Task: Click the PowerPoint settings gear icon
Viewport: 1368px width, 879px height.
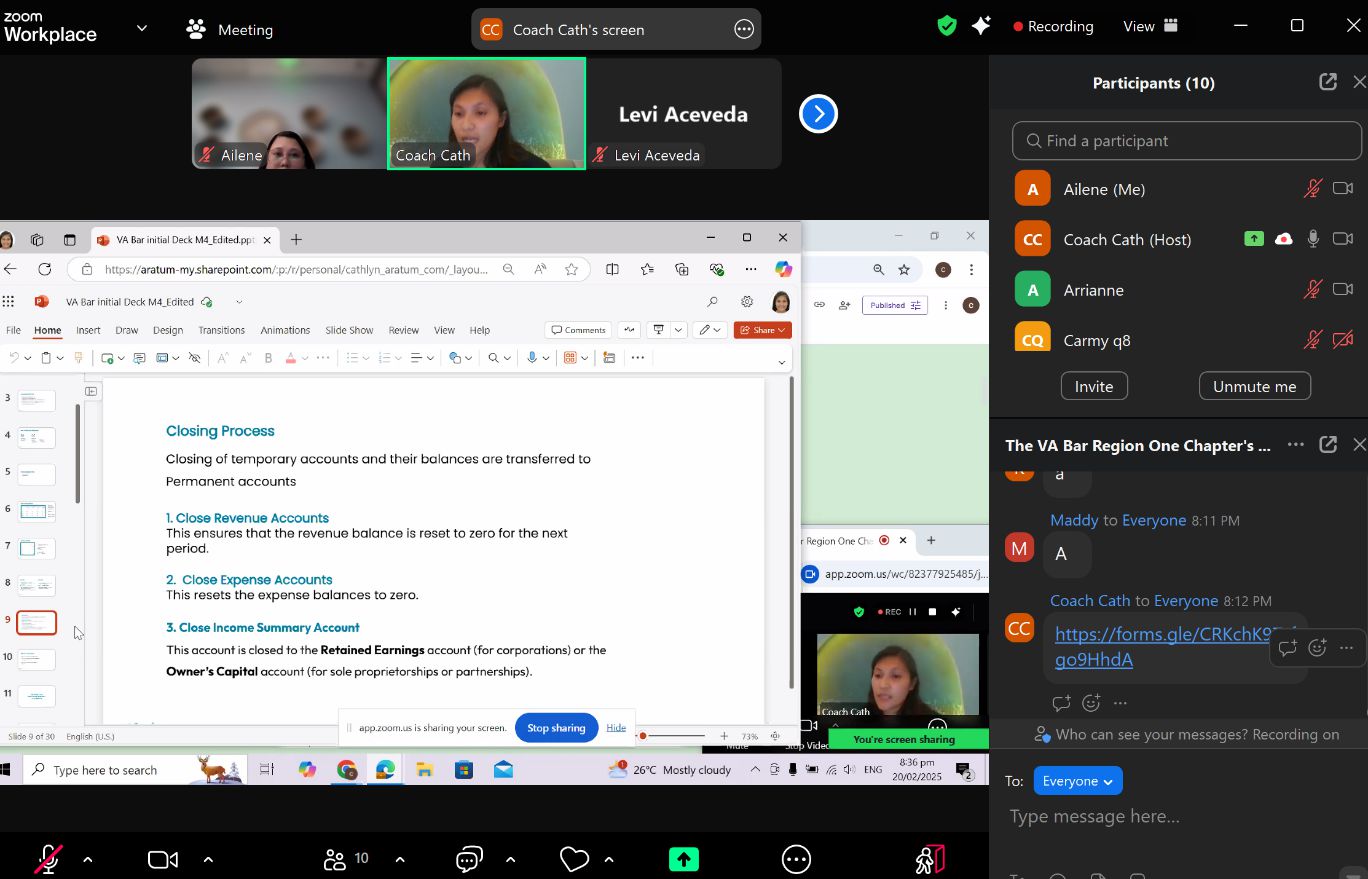Action: (x=747, y=302)
